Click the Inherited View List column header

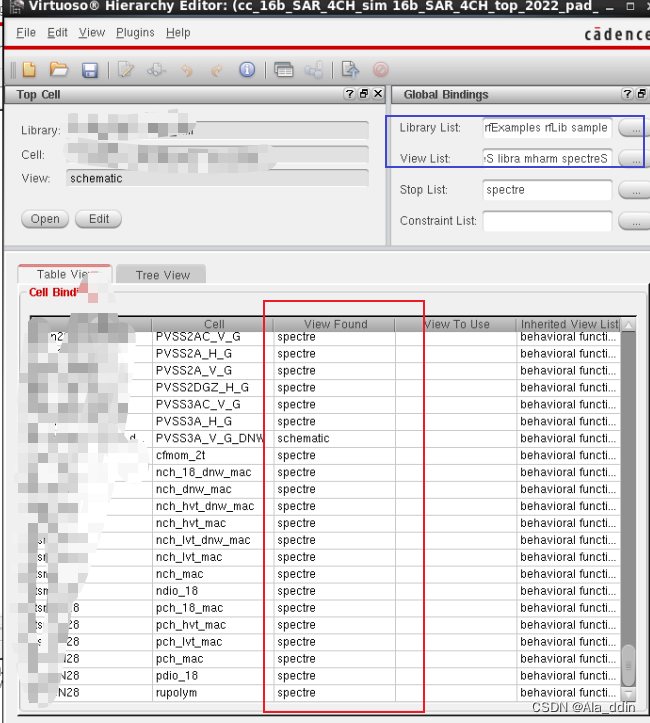569,324
